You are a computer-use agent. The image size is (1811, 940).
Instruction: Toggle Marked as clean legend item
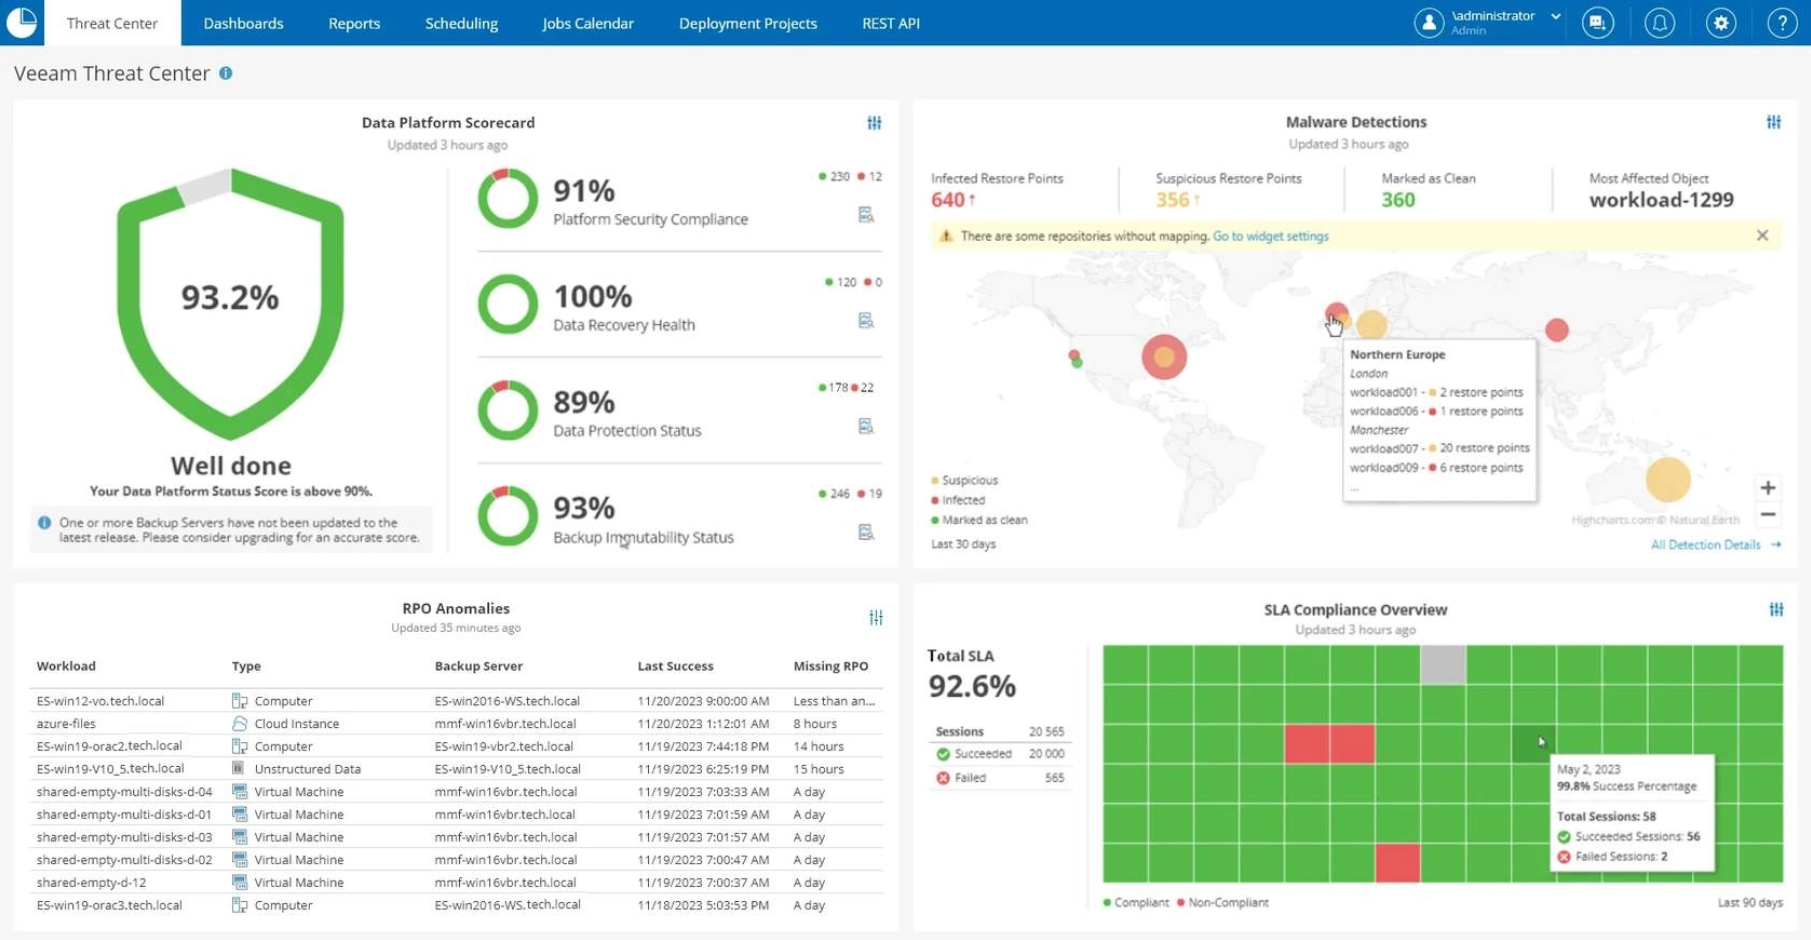point(983,520)
